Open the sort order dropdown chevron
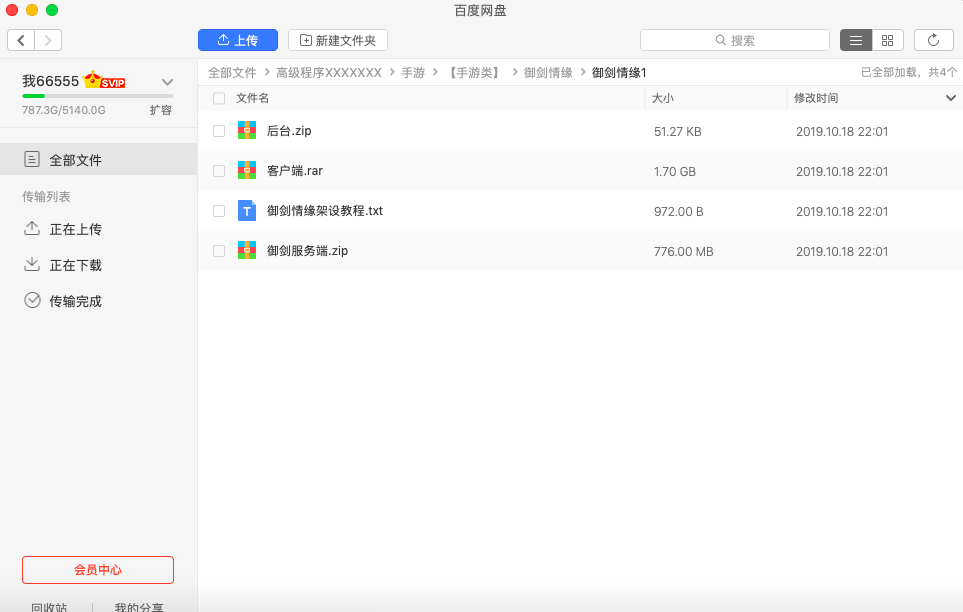This screenshot has width=963, height=612. (x=951, y=98)
